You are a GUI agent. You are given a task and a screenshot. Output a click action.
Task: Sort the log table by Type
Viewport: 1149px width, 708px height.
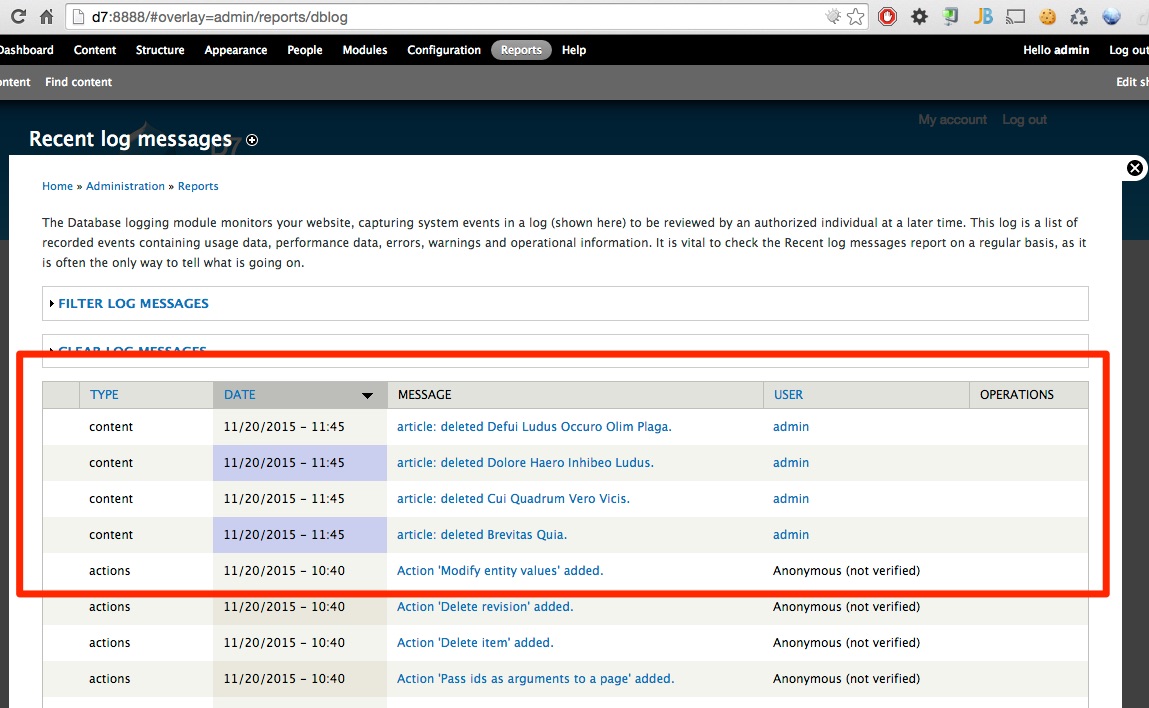pyautogui.click(x=104, y=395)
